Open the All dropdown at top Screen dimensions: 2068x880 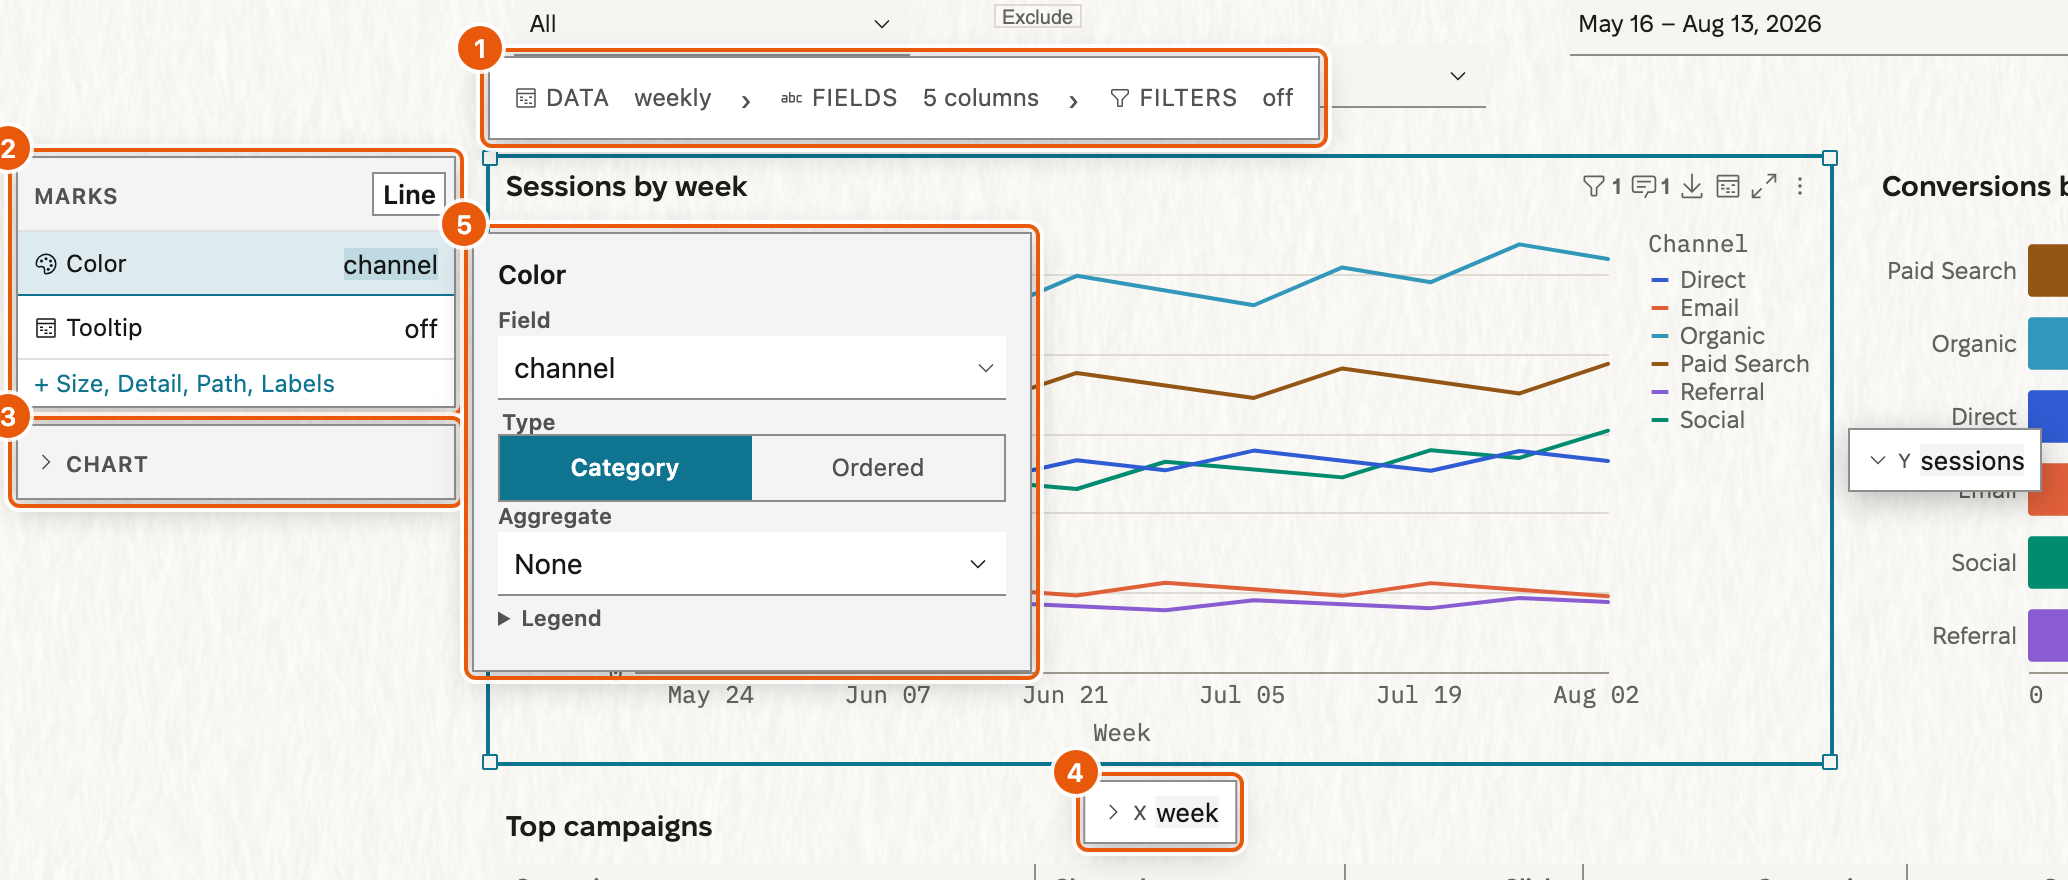pyautogui.click(x=709, y=24)
